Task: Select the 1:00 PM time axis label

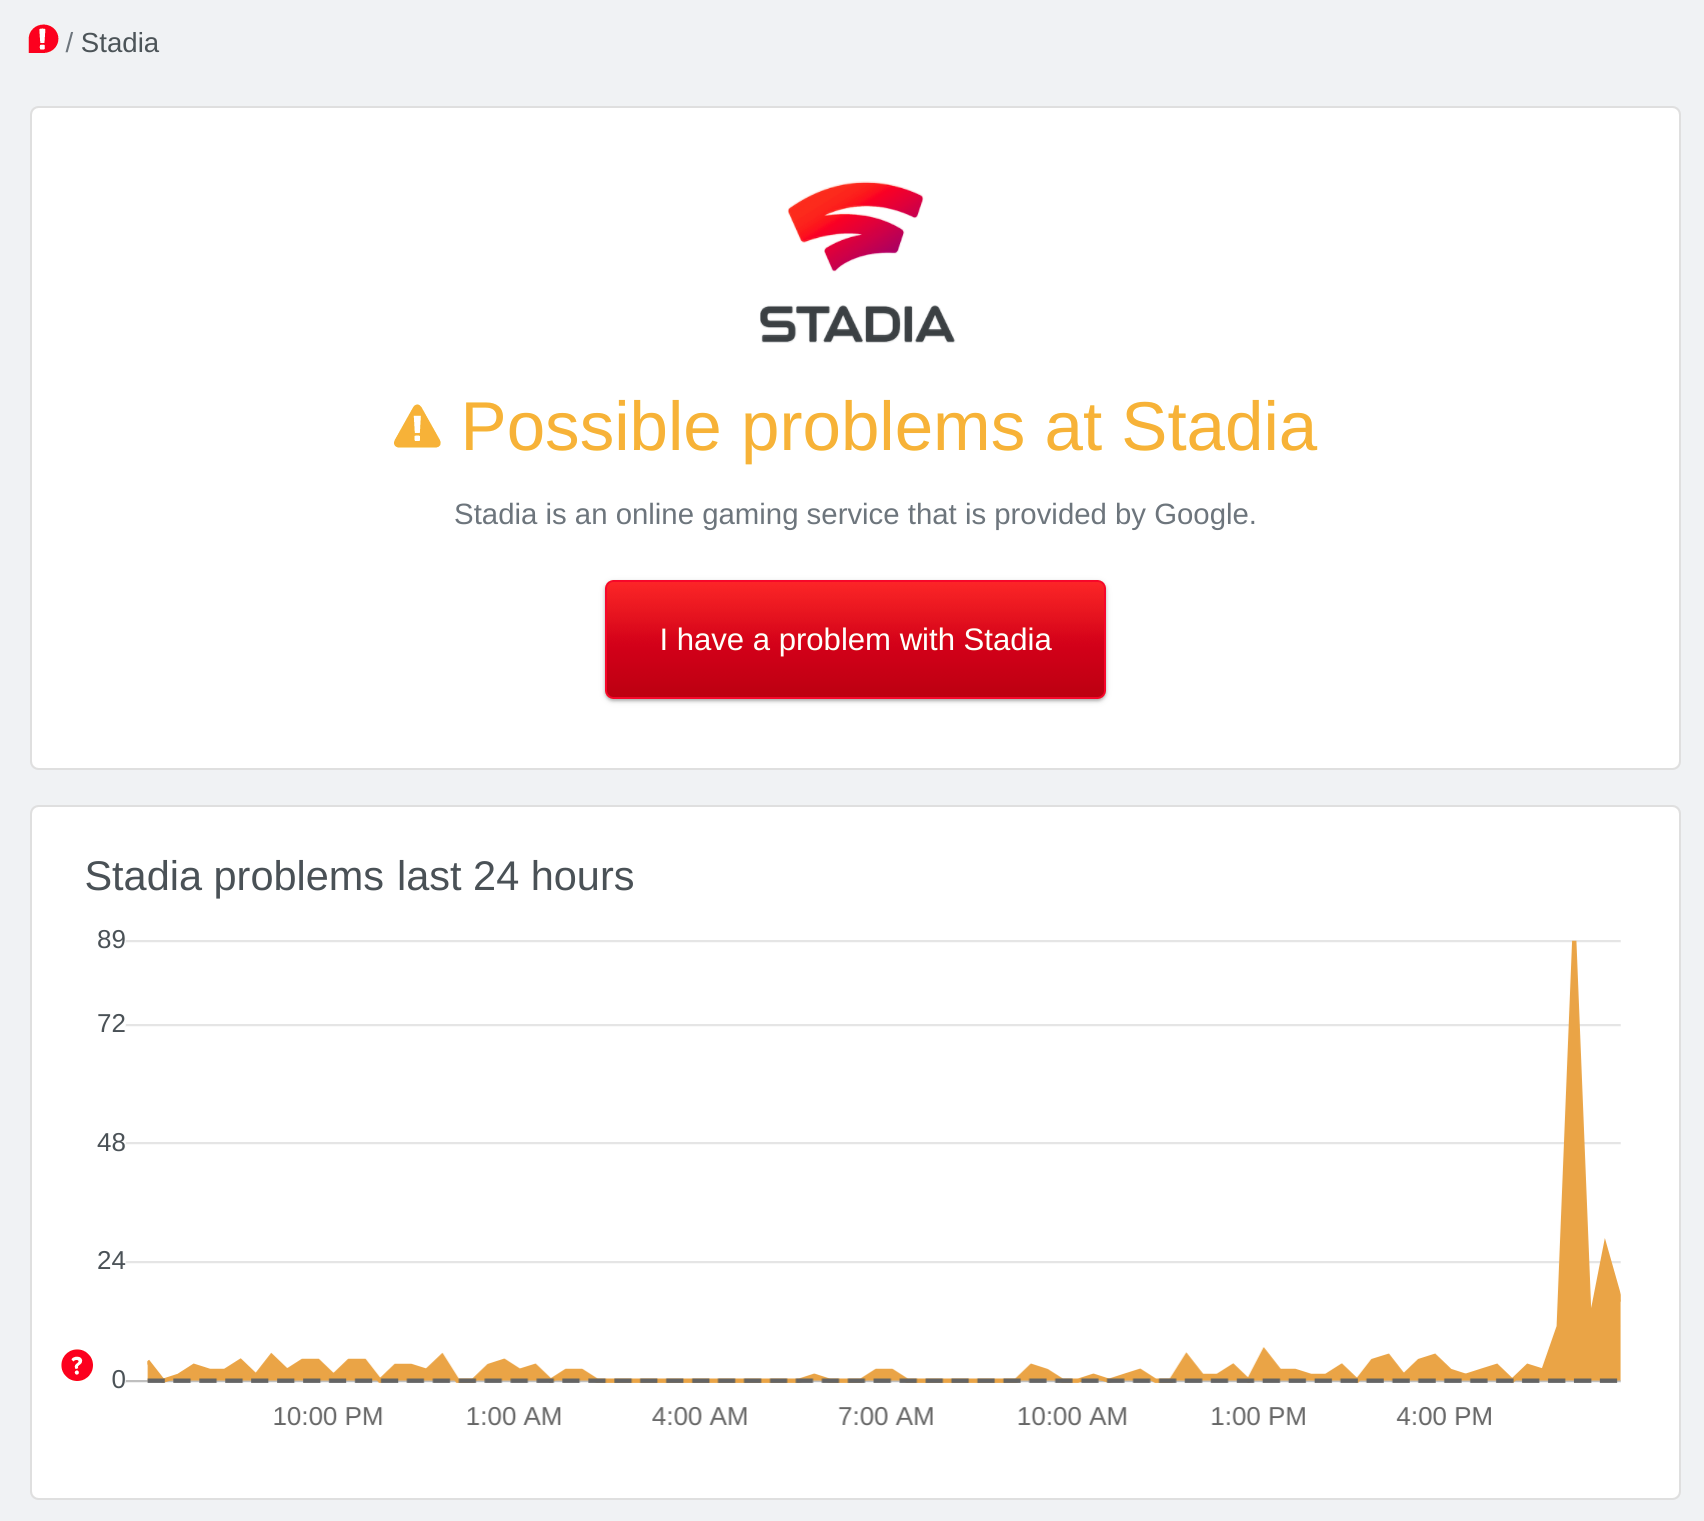Action: [1258, 1416]
